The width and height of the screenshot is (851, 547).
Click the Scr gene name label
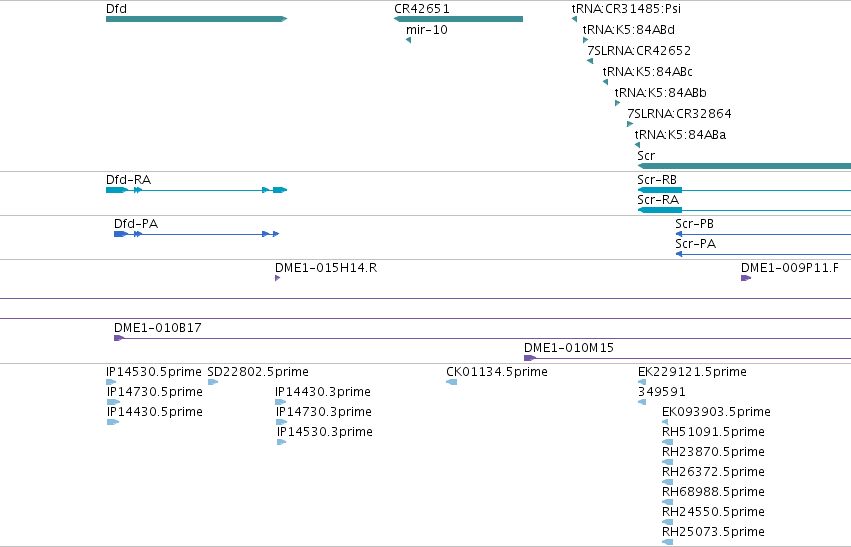click(x=646, y=156)
